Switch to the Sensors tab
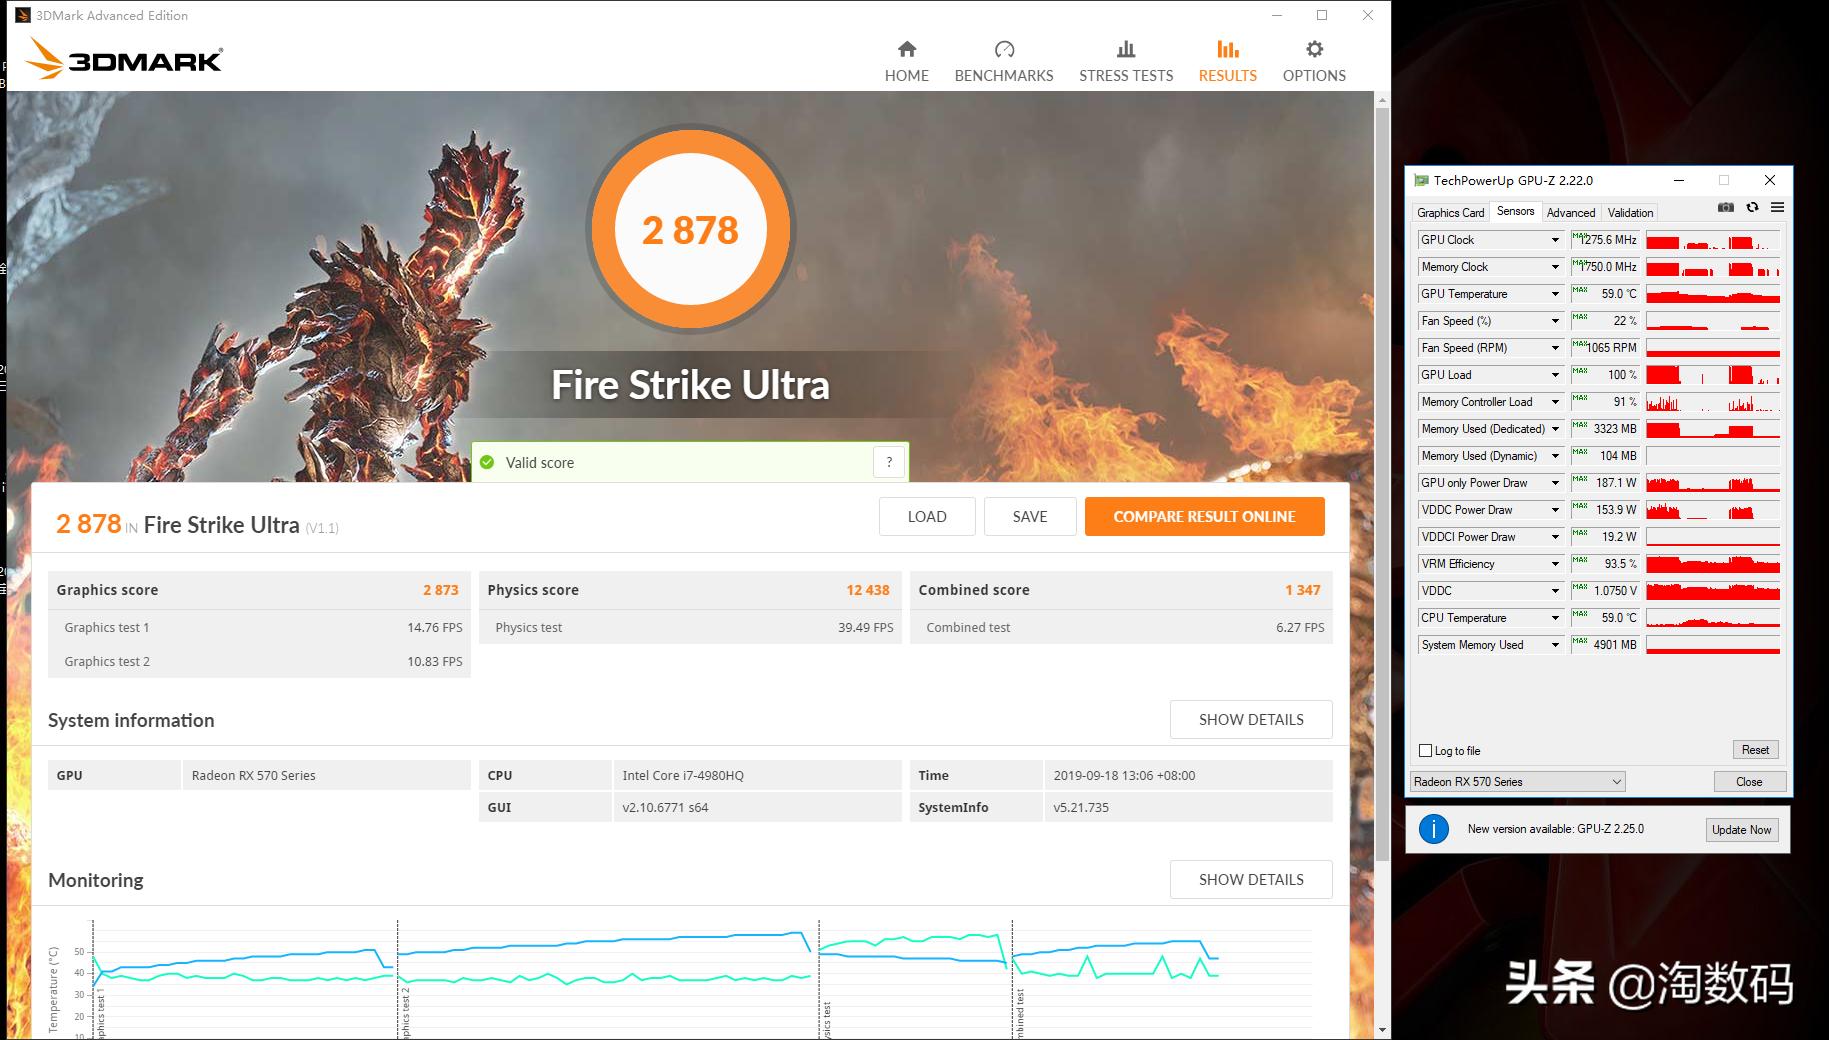The width and height of the screenshot is (1829, 1040). click(x=1515, y=211)
